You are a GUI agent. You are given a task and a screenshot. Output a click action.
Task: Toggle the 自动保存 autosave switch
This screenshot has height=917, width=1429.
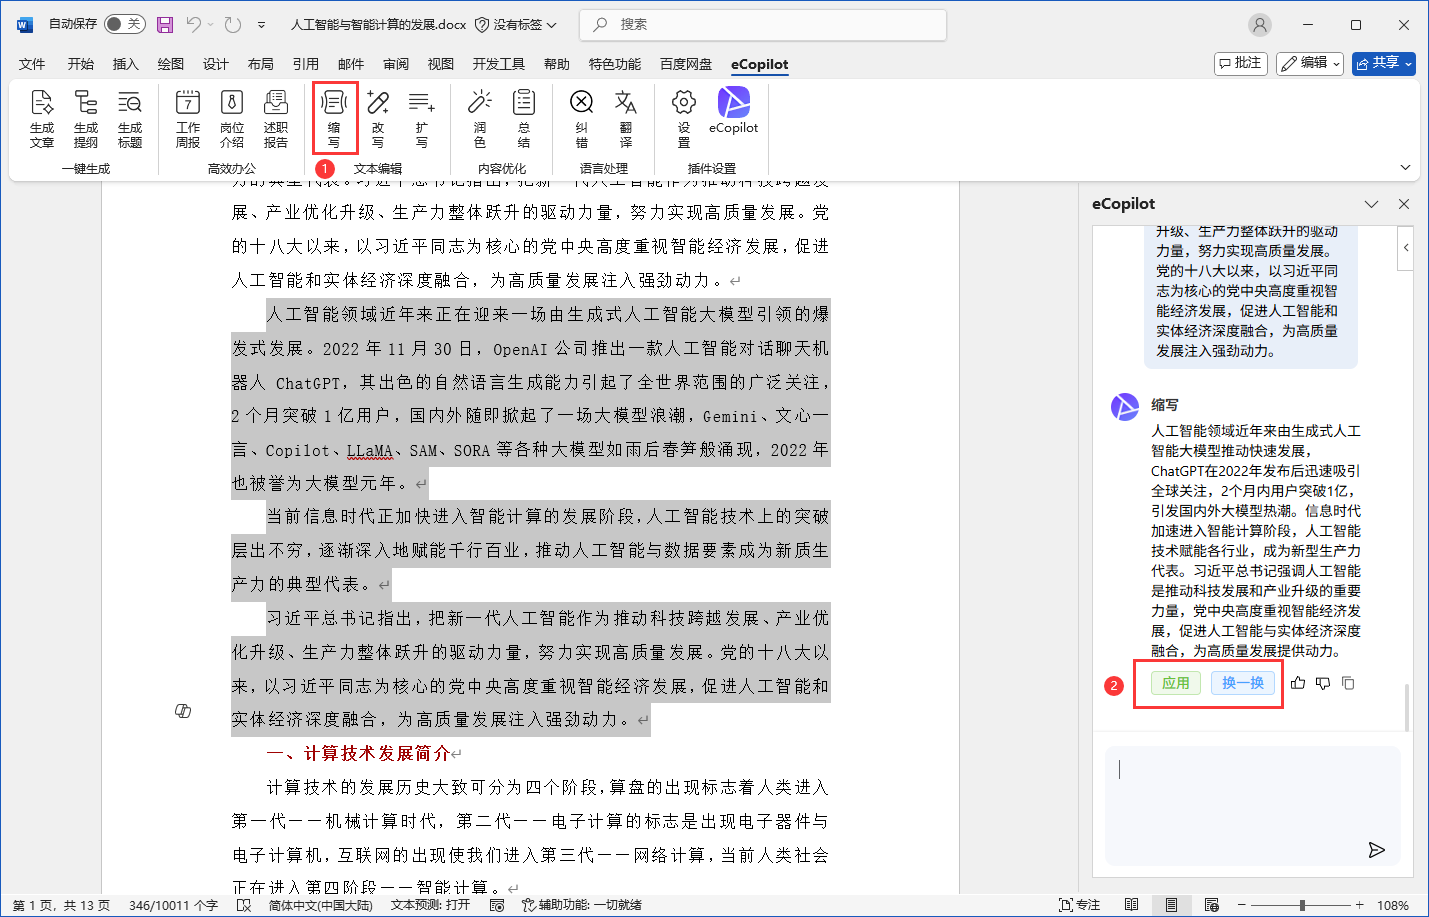(x=125, y=24)
